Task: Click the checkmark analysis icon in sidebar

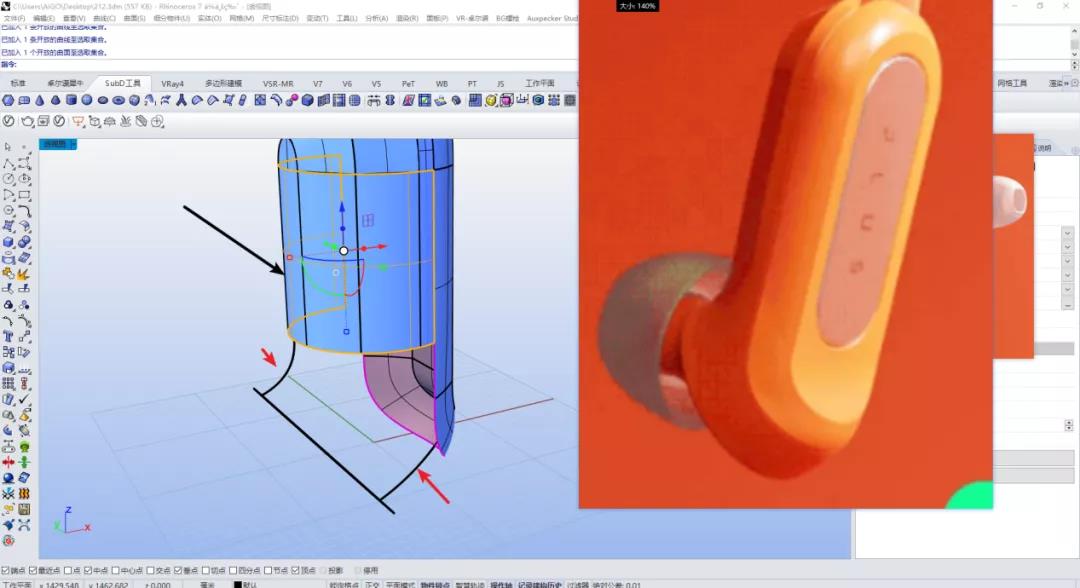Action: (24, 399)
